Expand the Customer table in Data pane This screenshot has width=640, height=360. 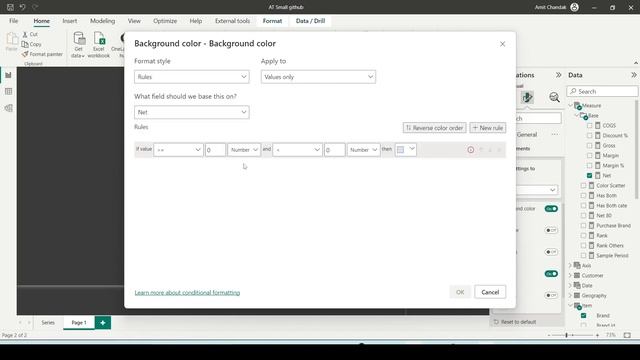point(571,276)
